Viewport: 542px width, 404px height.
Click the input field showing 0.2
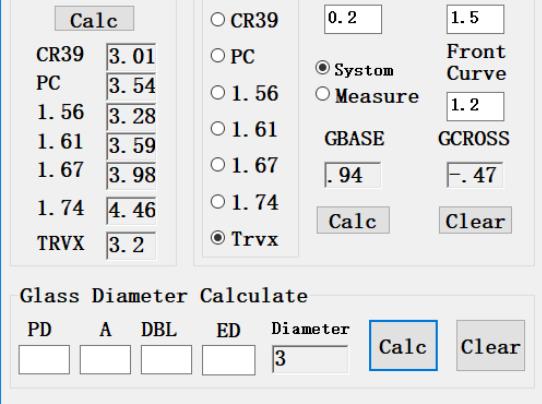[353, 19]
